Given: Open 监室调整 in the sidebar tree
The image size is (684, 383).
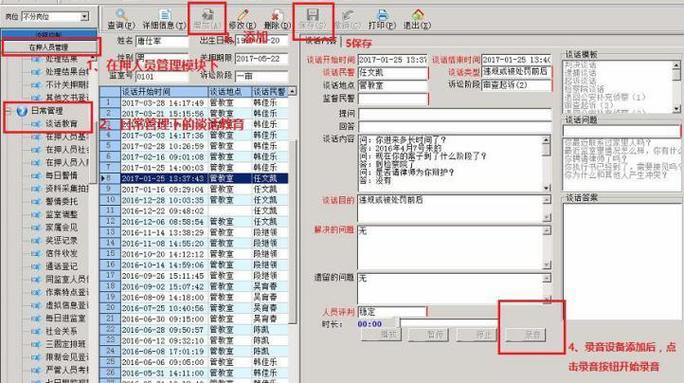Looking at the screenshot, I should coord(62,214).
